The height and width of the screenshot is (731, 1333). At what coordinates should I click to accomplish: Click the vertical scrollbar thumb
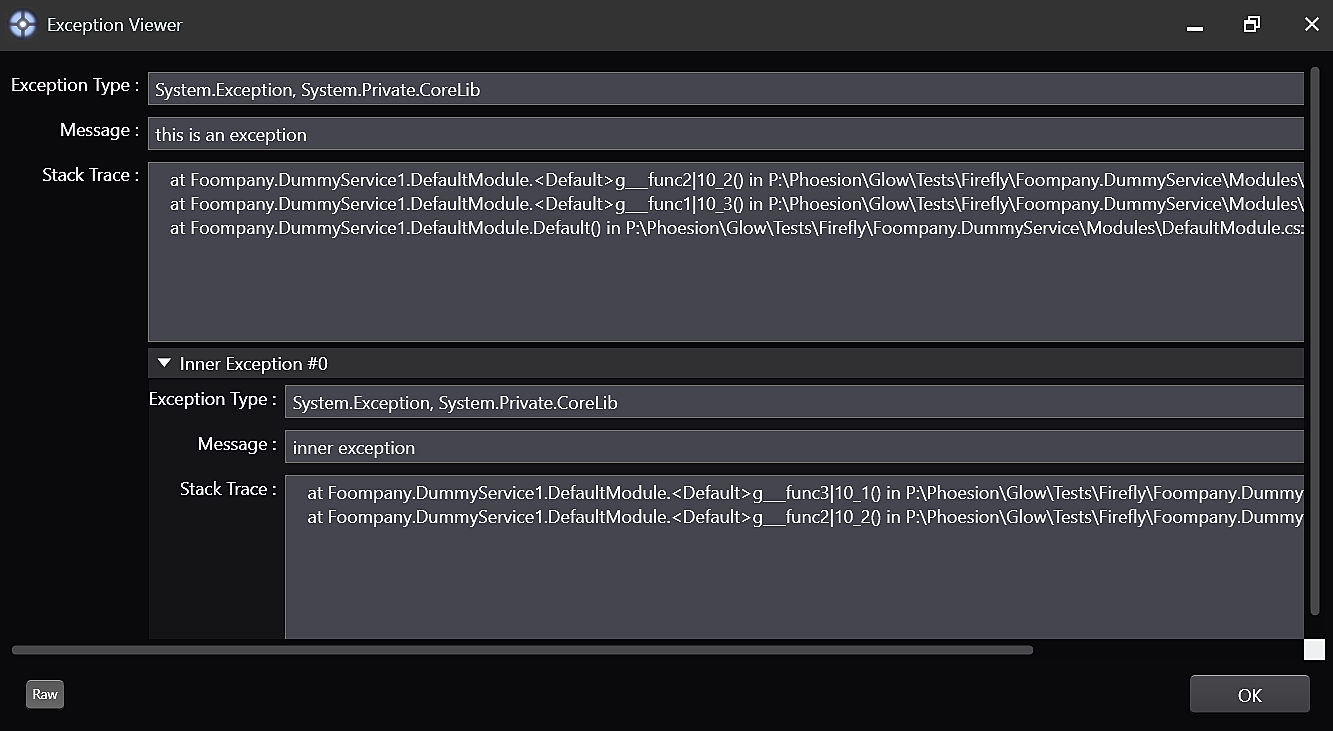(x=1315, y=341)
